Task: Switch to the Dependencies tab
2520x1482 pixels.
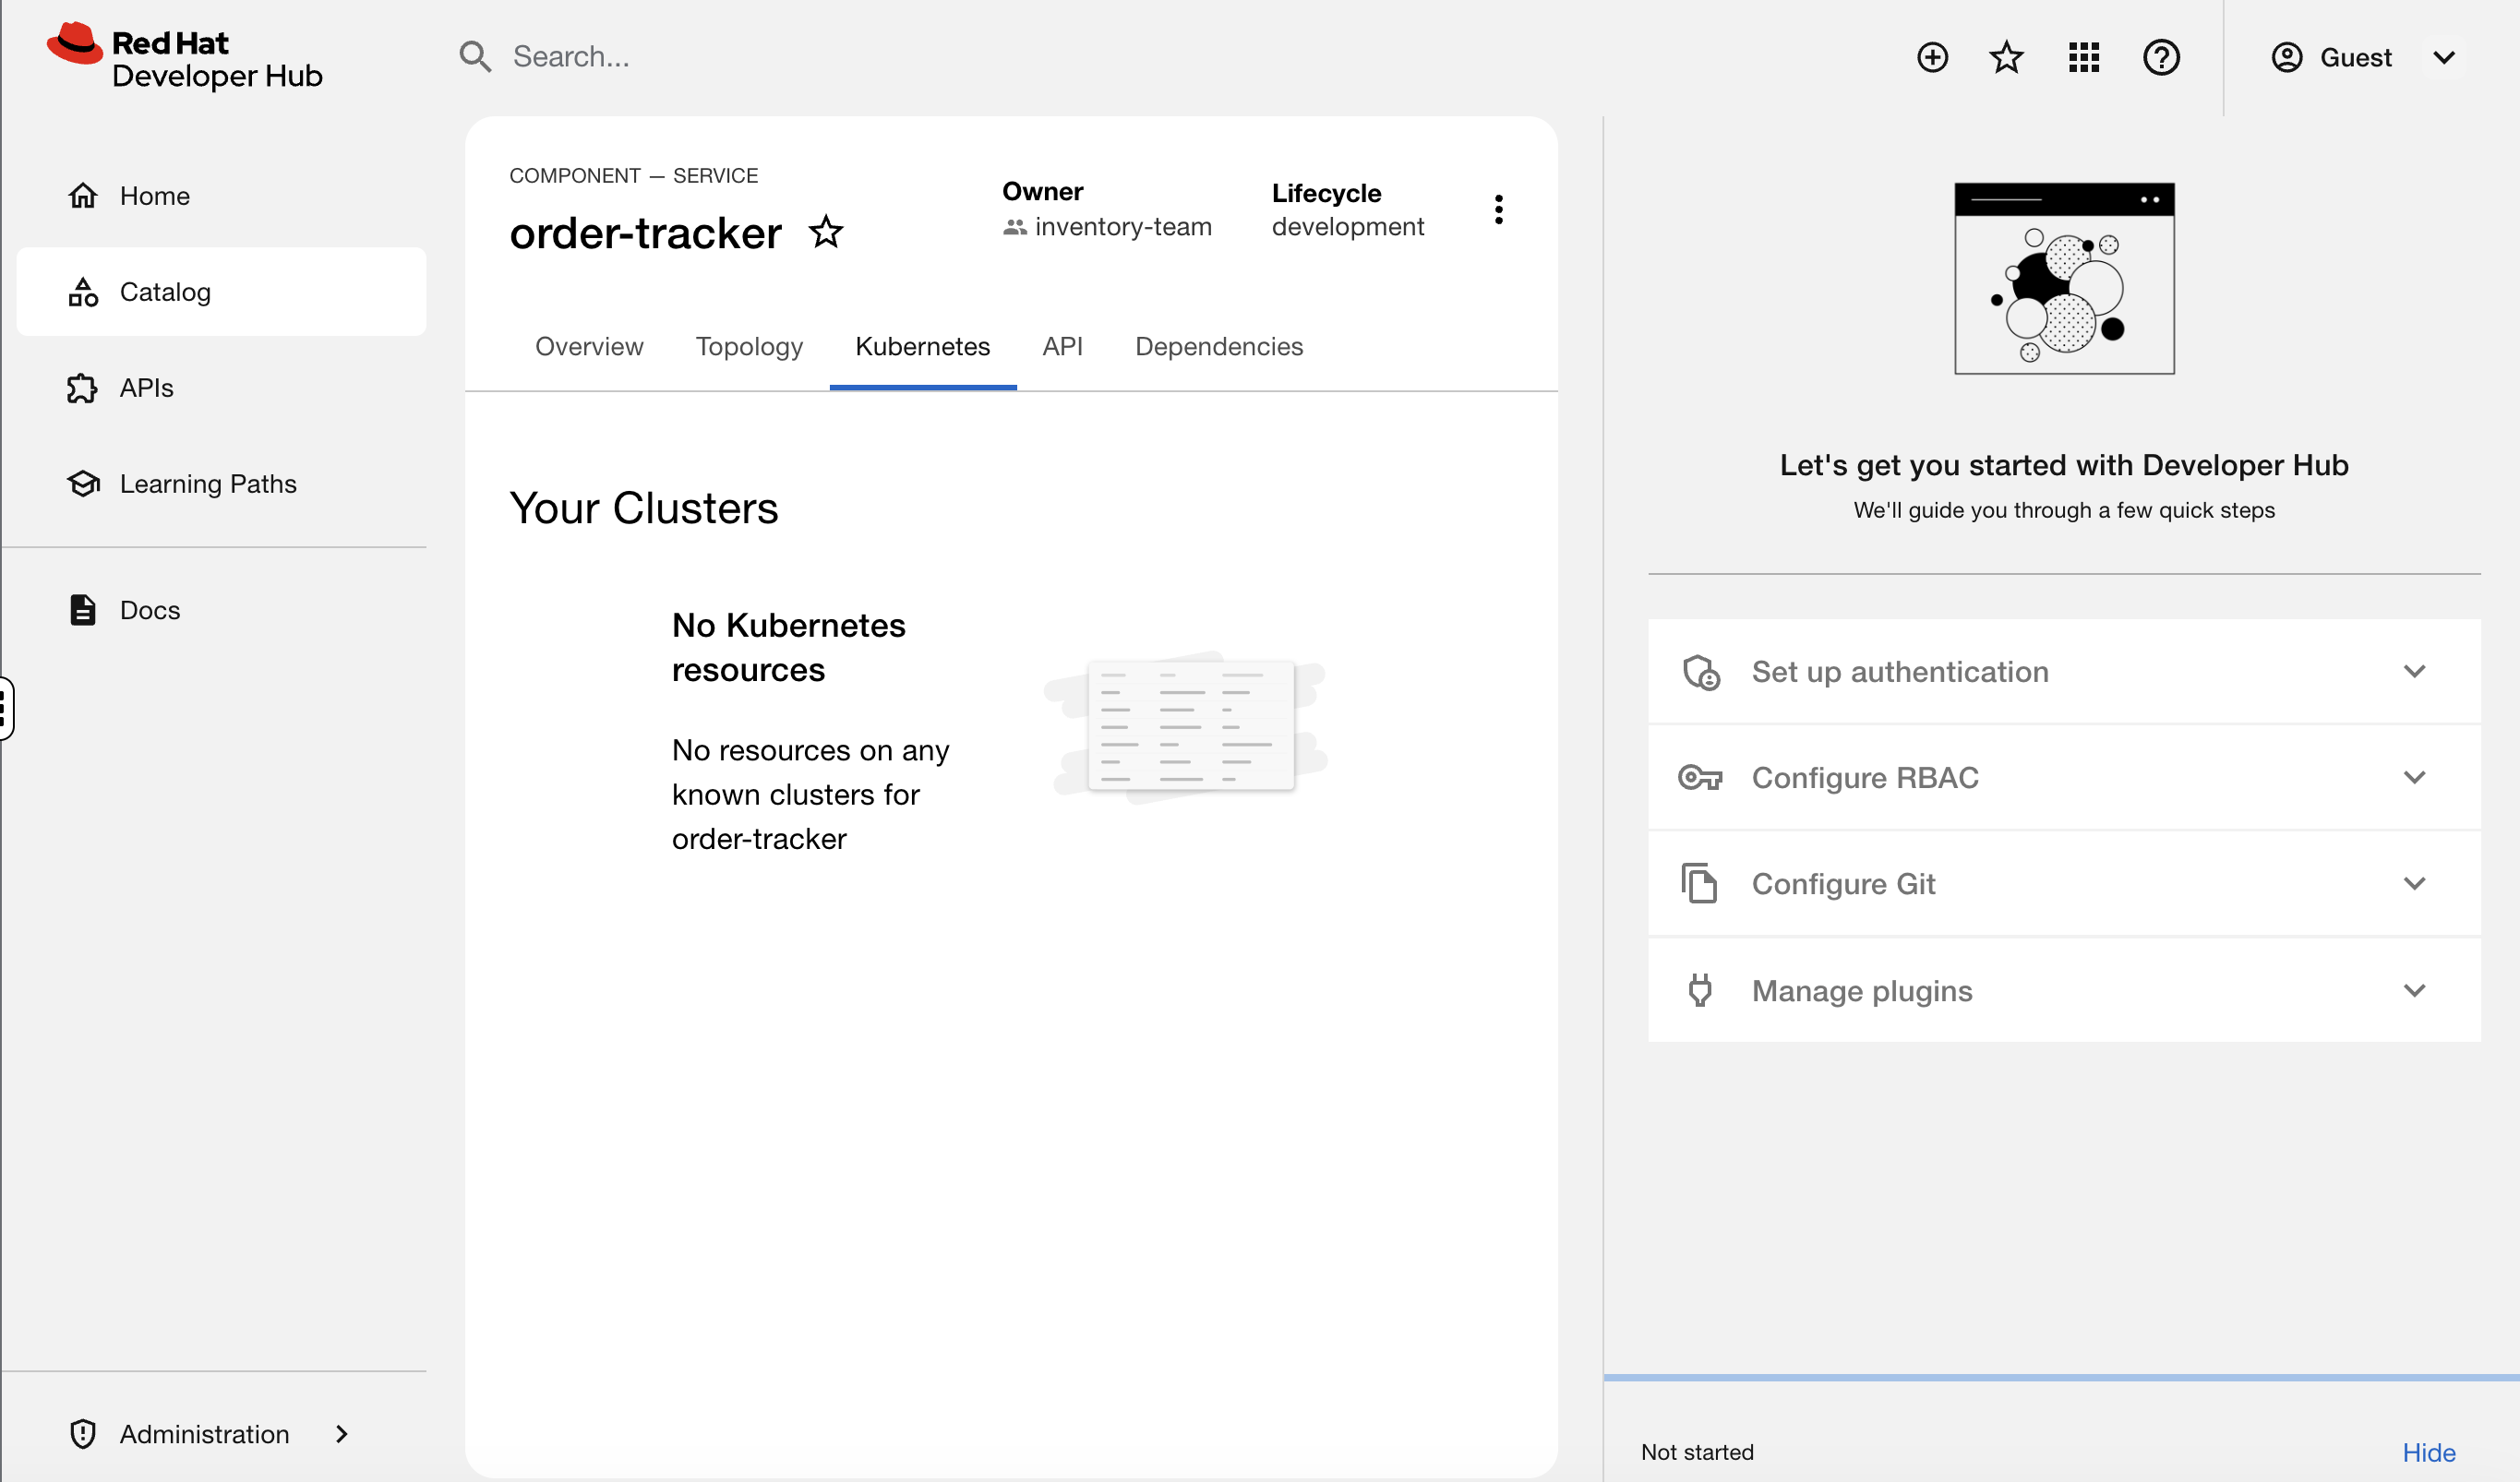Action: tap(1219, 346)
